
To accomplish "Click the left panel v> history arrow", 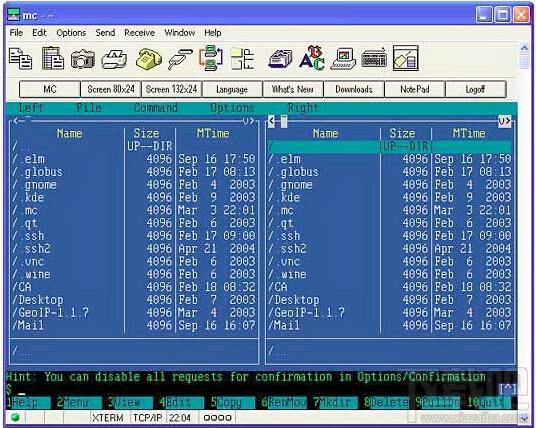I will [249, 121].
